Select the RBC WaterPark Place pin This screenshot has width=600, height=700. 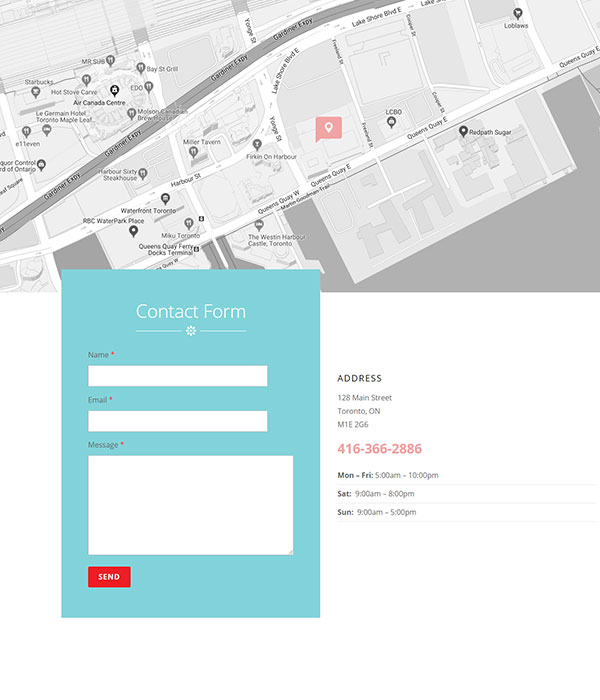point(133,231)
